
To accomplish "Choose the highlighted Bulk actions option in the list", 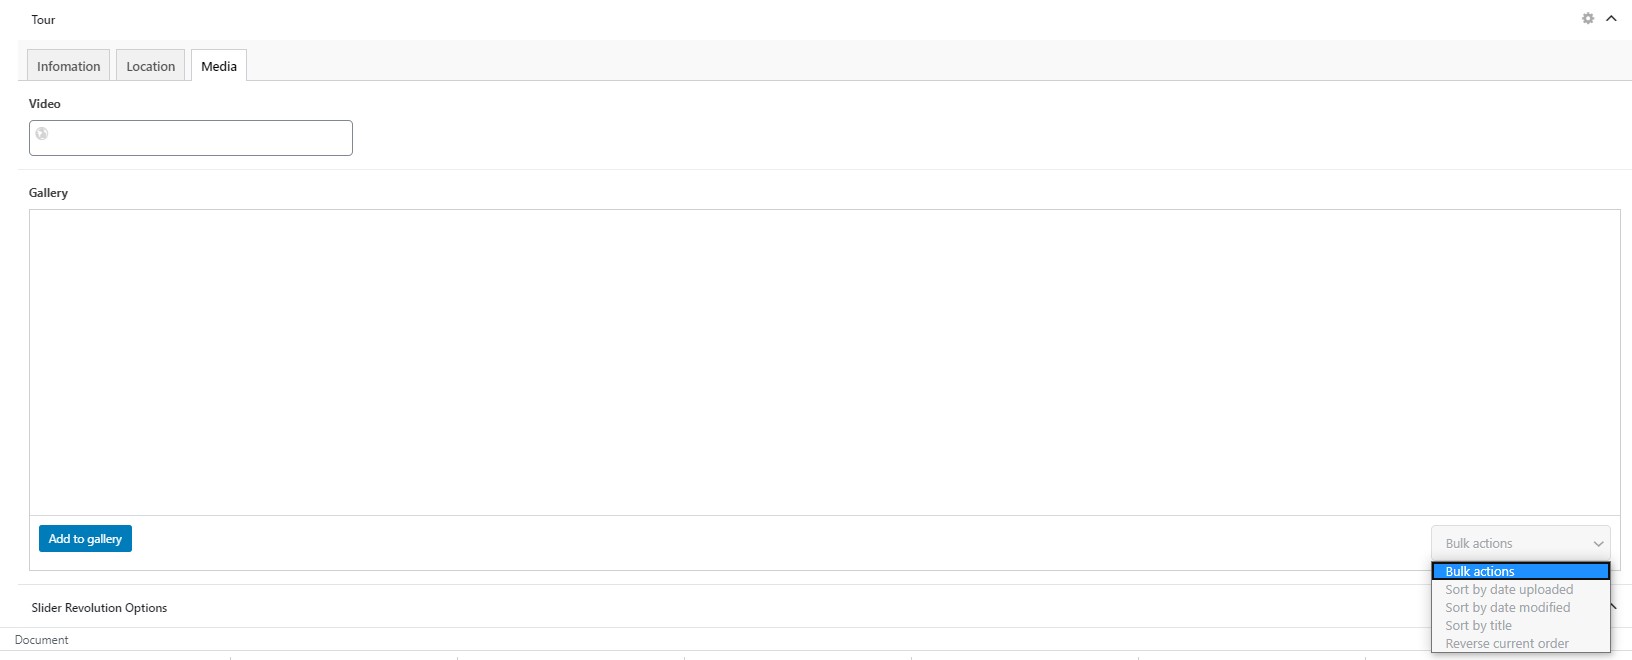I will (1520, 572).
